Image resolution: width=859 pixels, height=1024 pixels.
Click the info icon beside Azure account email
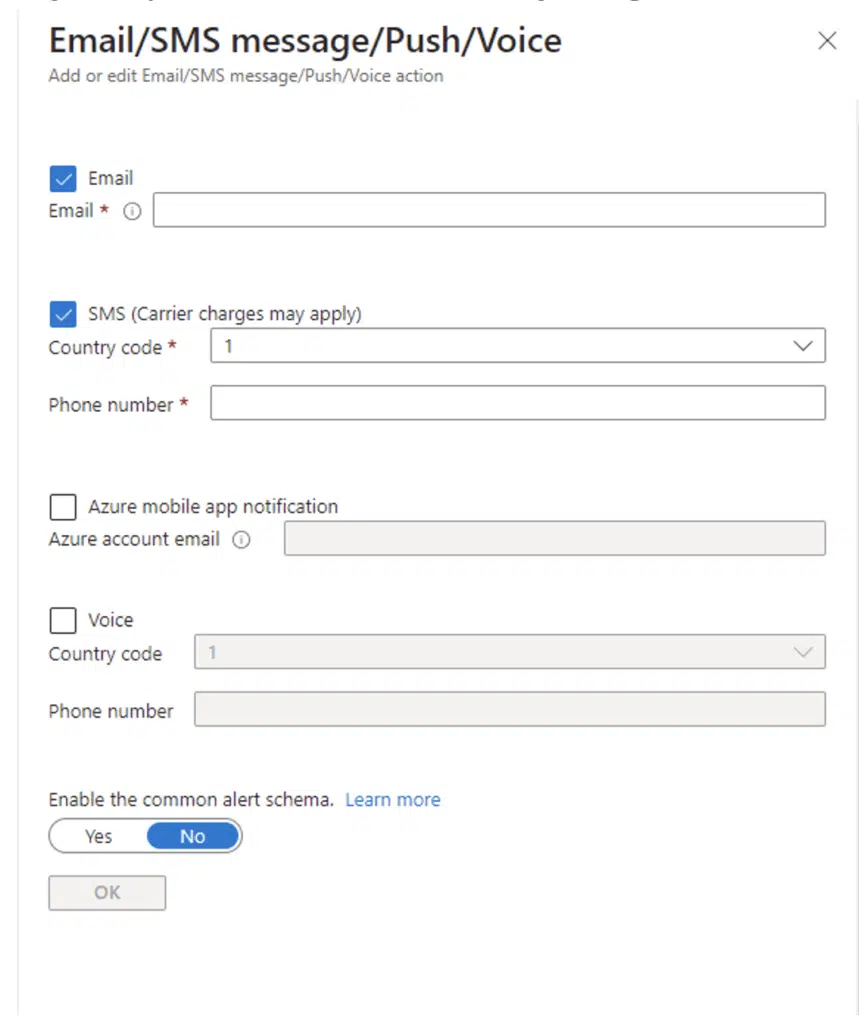pos(241,540)
